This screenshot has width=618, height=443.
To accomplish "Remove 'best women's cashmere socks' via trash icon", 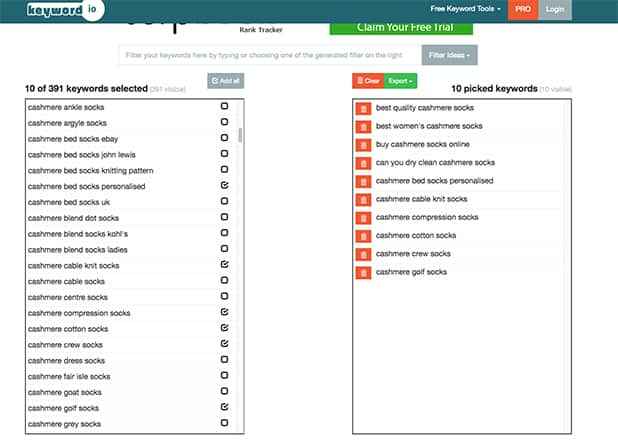I will 364,126.
